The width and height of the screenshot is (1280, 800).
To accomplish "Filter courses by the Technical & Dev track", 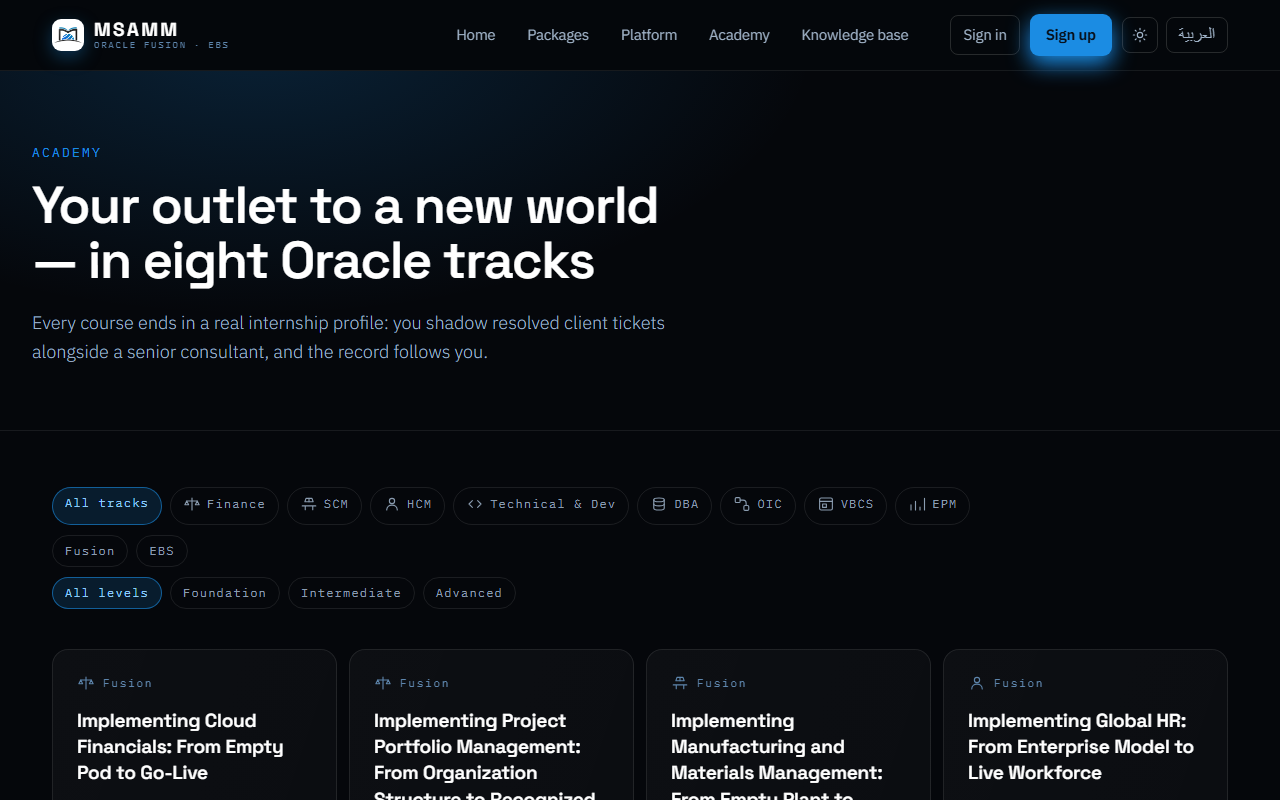I will (x=541, y=505).
